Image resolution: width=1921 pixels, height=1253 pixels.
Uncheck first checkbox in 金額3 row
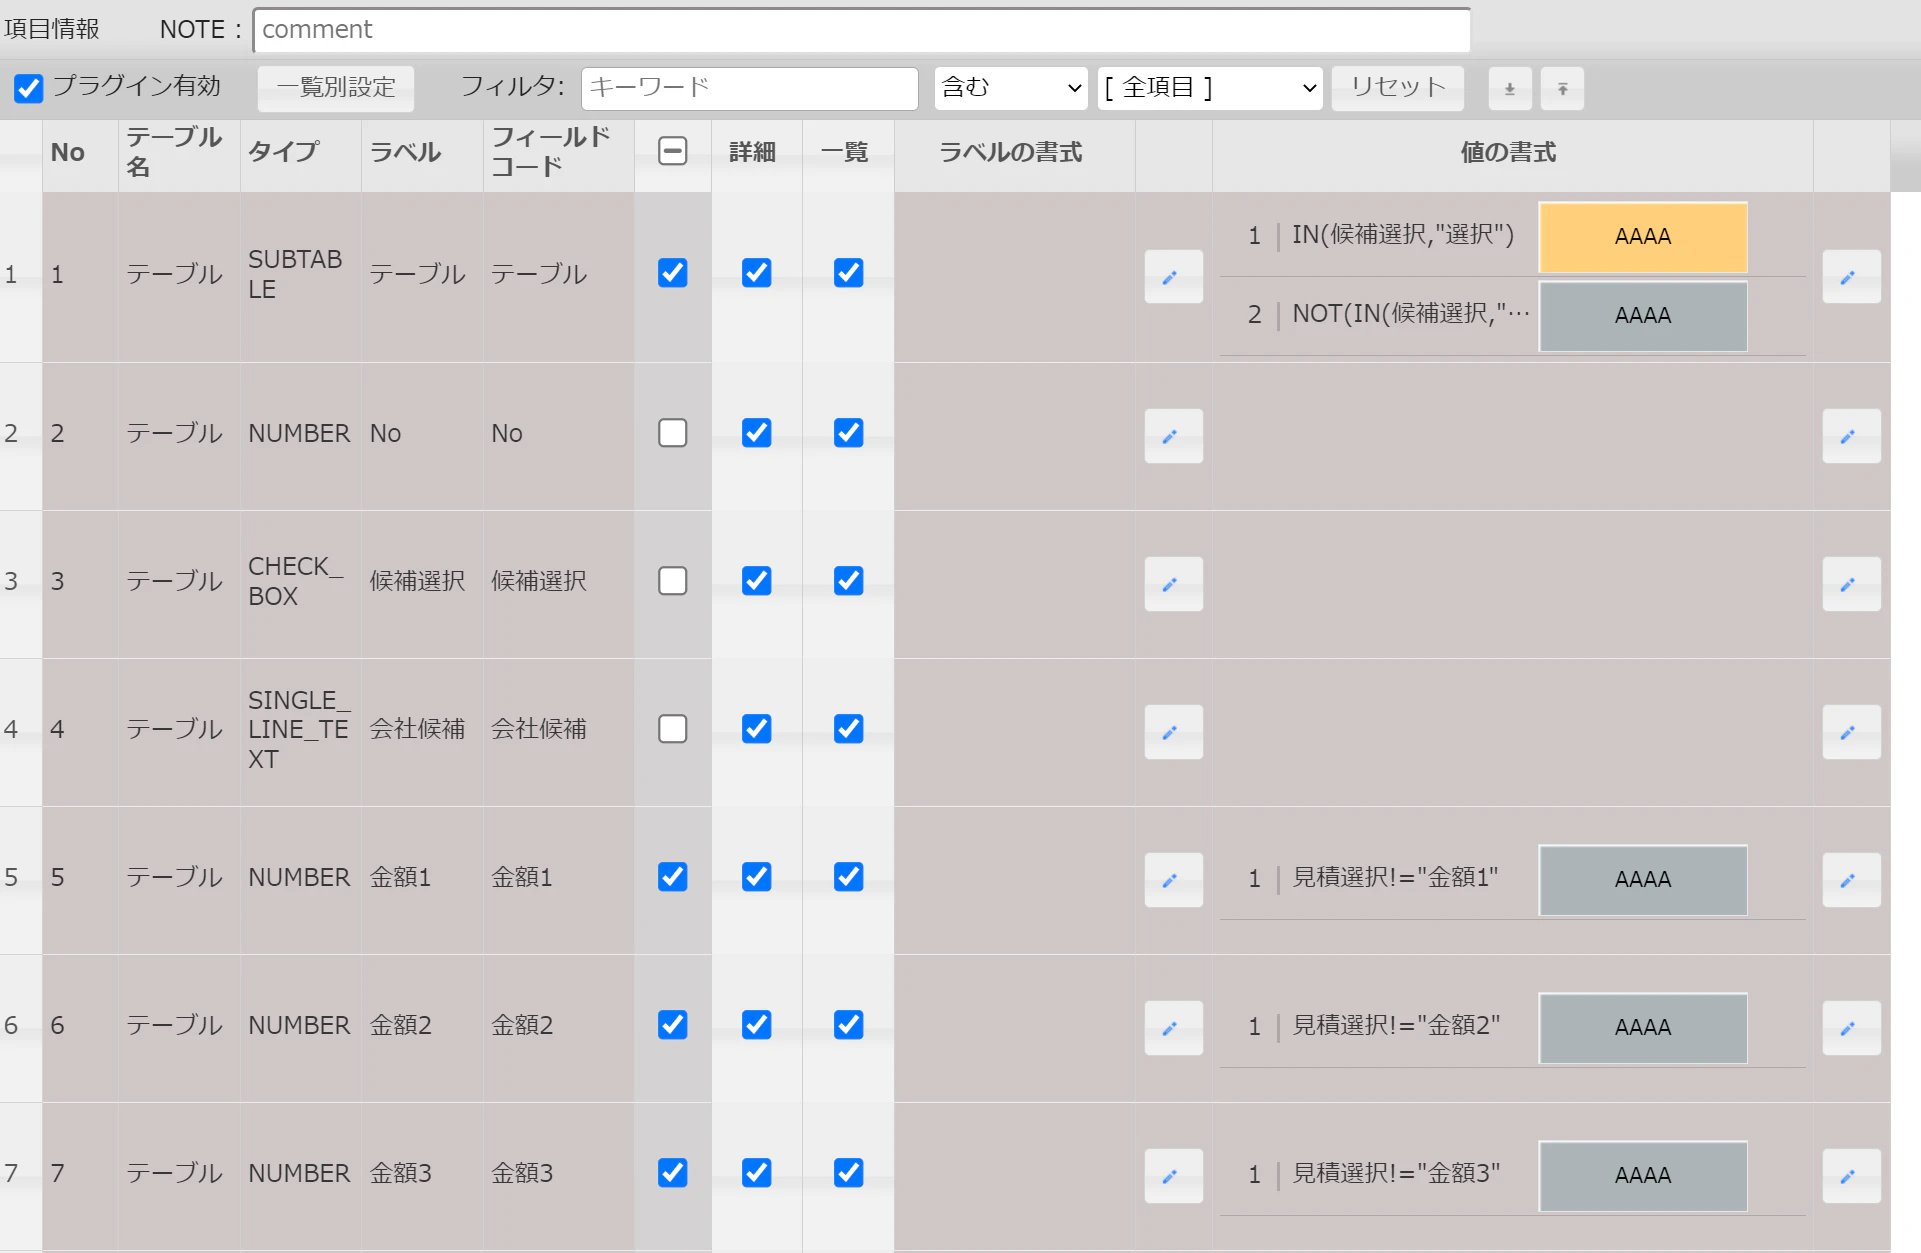[x=673, y=1173]
